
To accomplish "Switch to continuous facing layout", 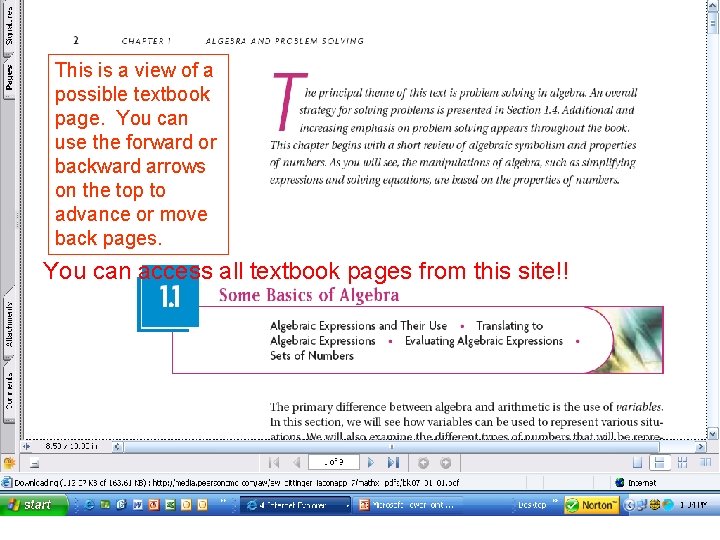I will tap(683, 463).
